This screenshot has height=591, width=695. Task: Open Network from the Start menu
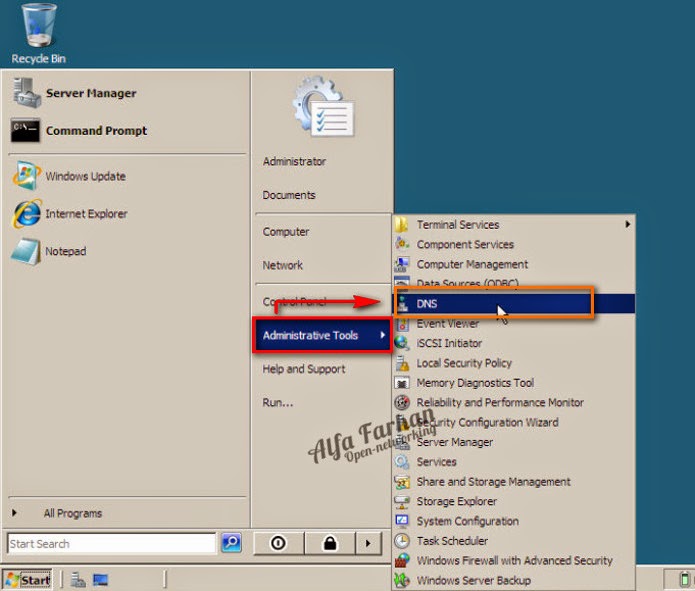[283, 265]
